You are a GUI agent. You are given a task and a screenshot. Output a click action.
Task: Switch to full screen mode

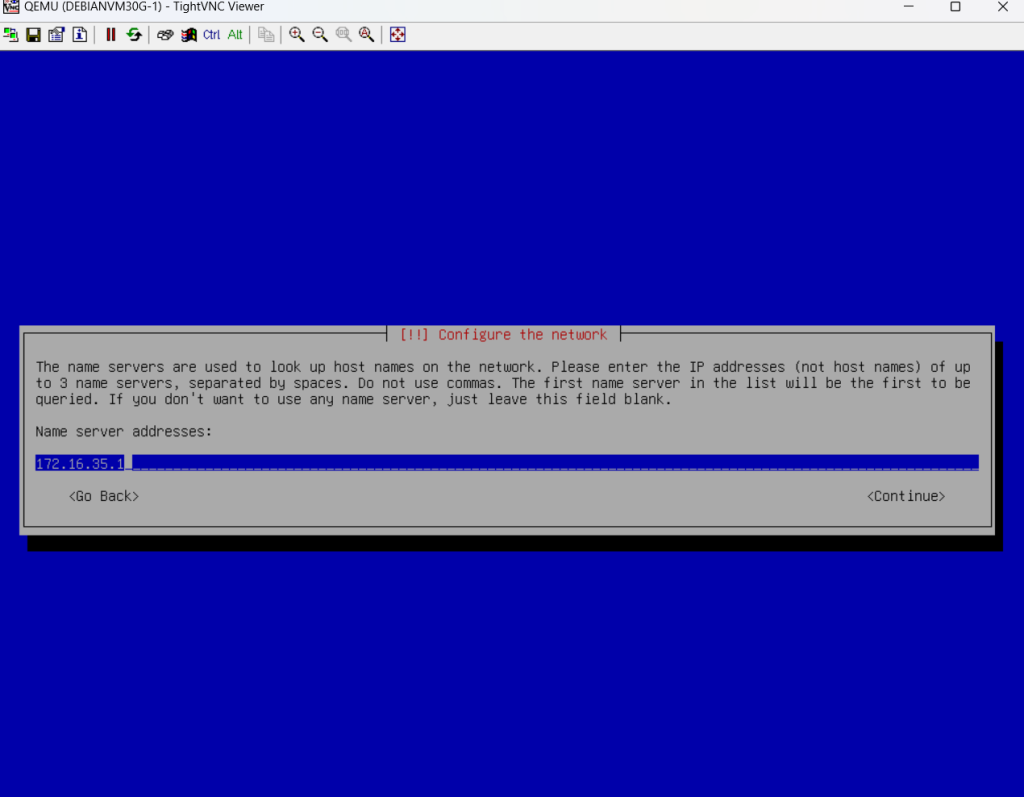point(398,35)
